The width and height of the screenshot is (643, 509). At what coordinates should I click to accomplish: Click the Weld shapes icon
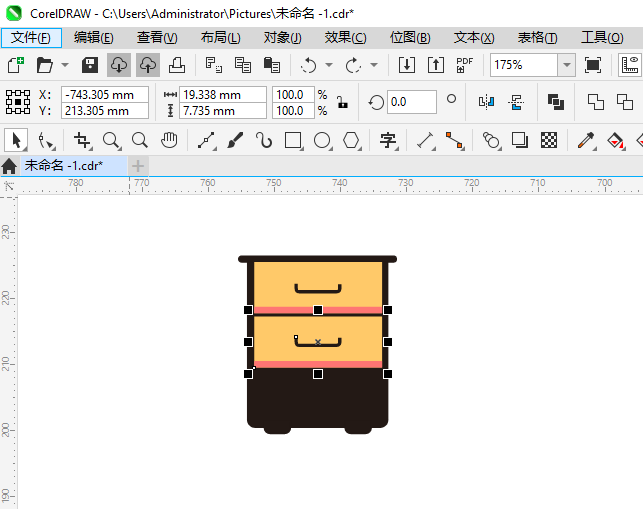point(595,102)
